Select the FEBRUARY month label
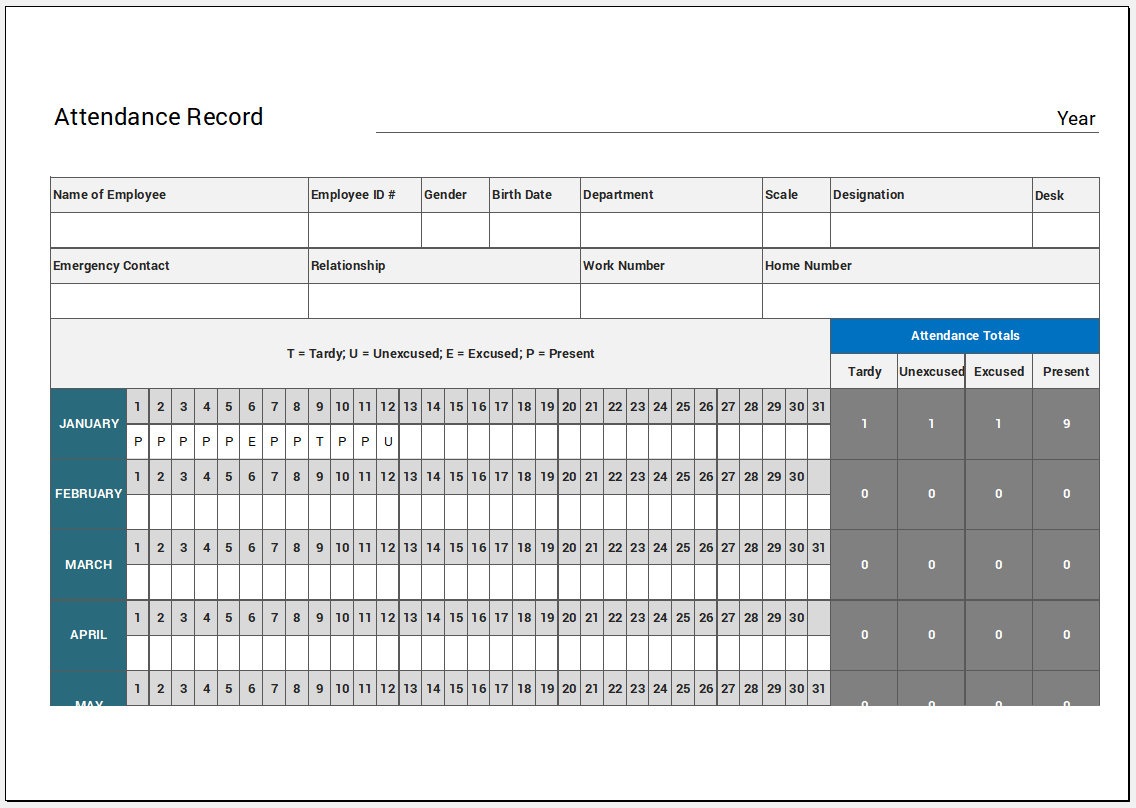The height and width of the screenshot is (808, 1136). click(88, 494)
